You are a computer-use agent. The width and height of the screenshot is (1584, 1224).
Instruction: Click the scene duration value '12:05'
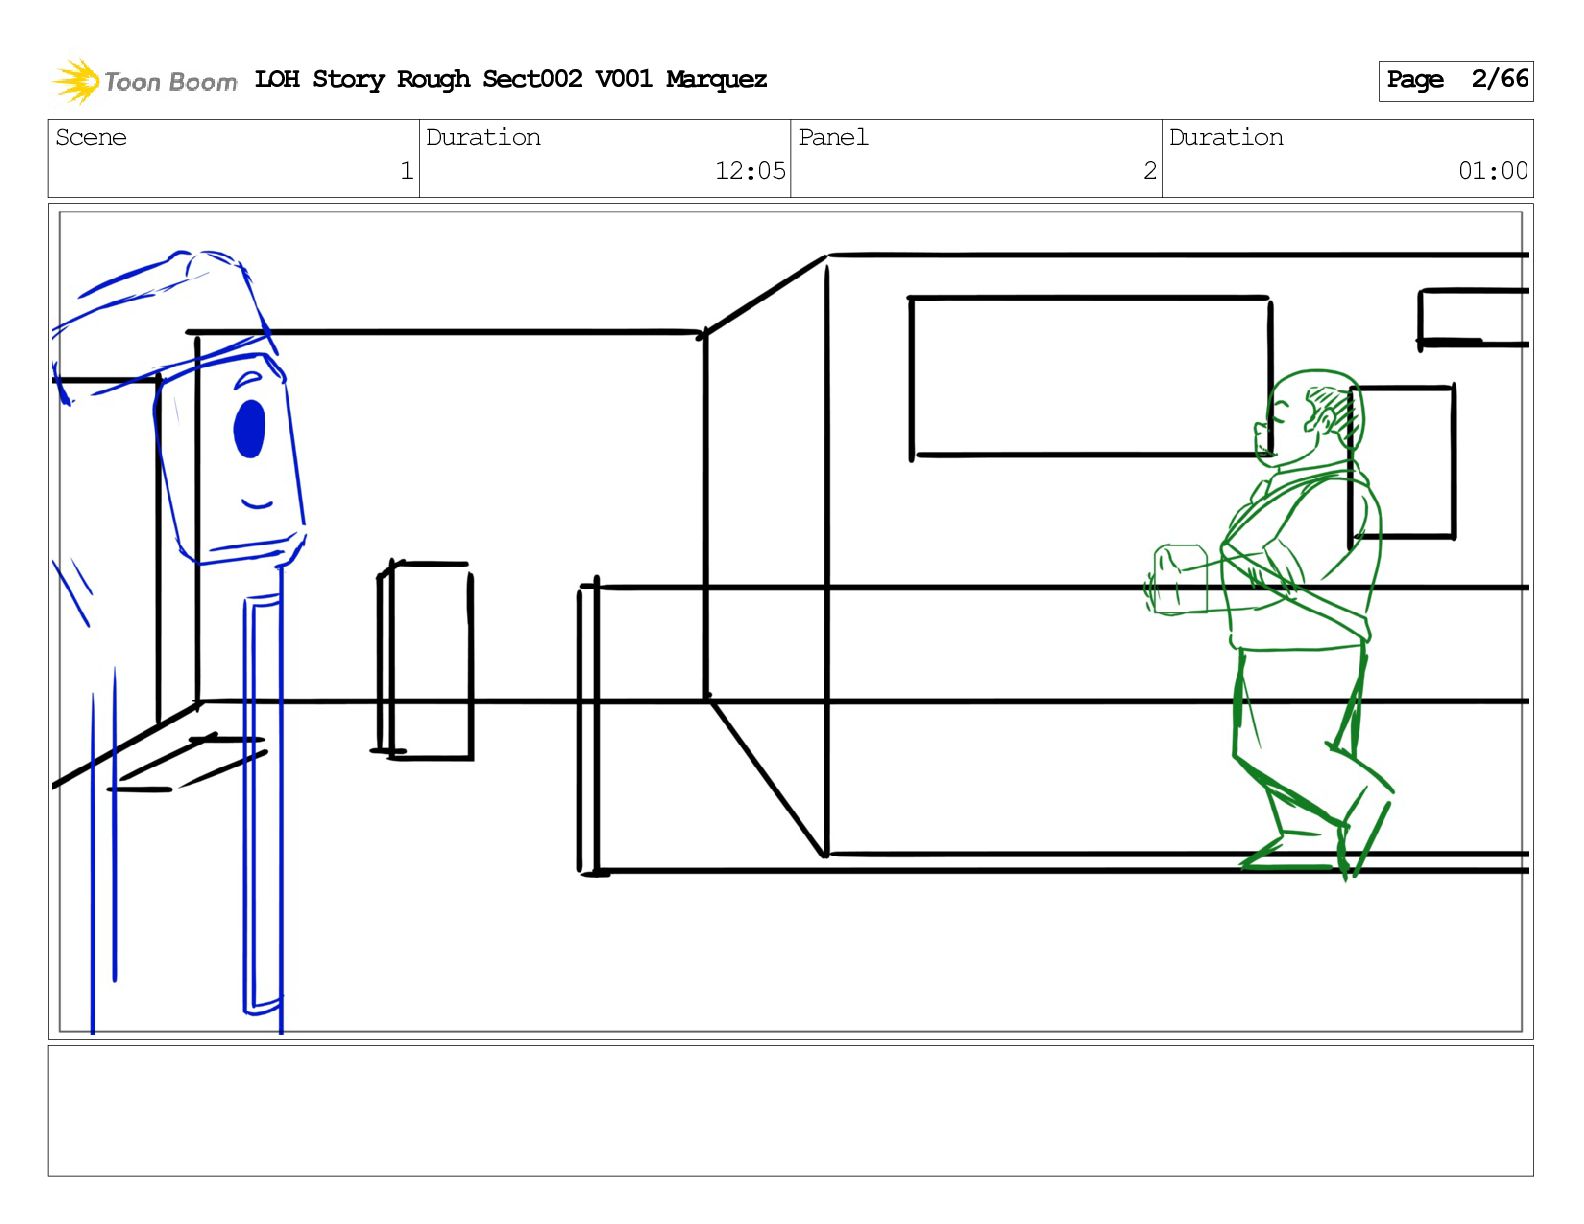click(750, 171)
